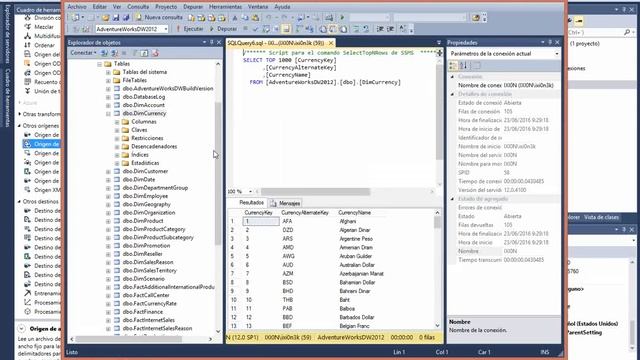Open the 100 % zoom dropdown

click(x=250, y=191)
